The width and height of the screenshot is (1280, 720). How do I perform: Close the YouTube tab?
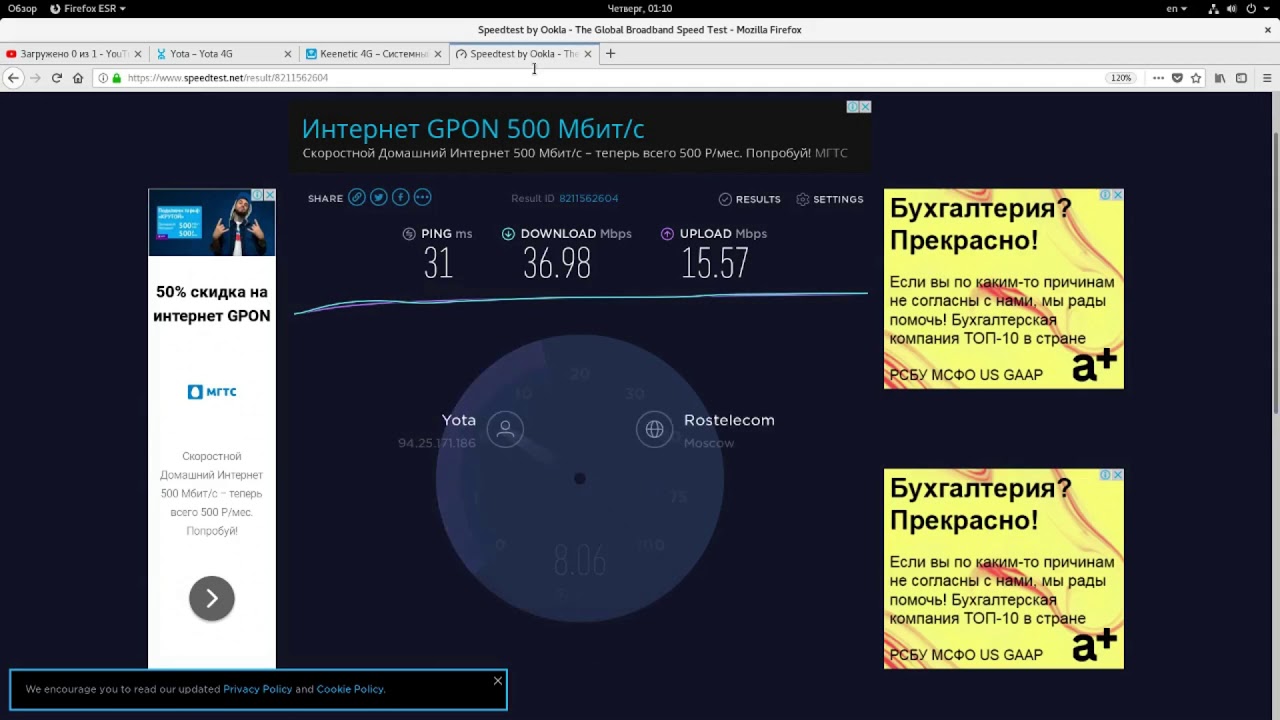tap(138, 54)
